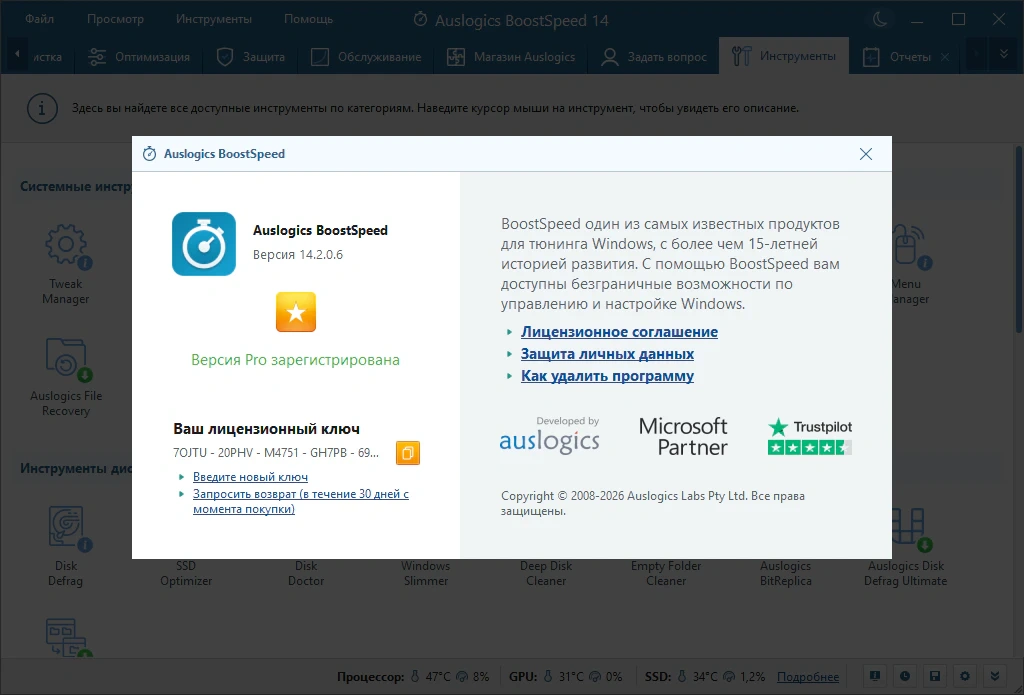Click the SSD load gauge icon

pos(729,677)
